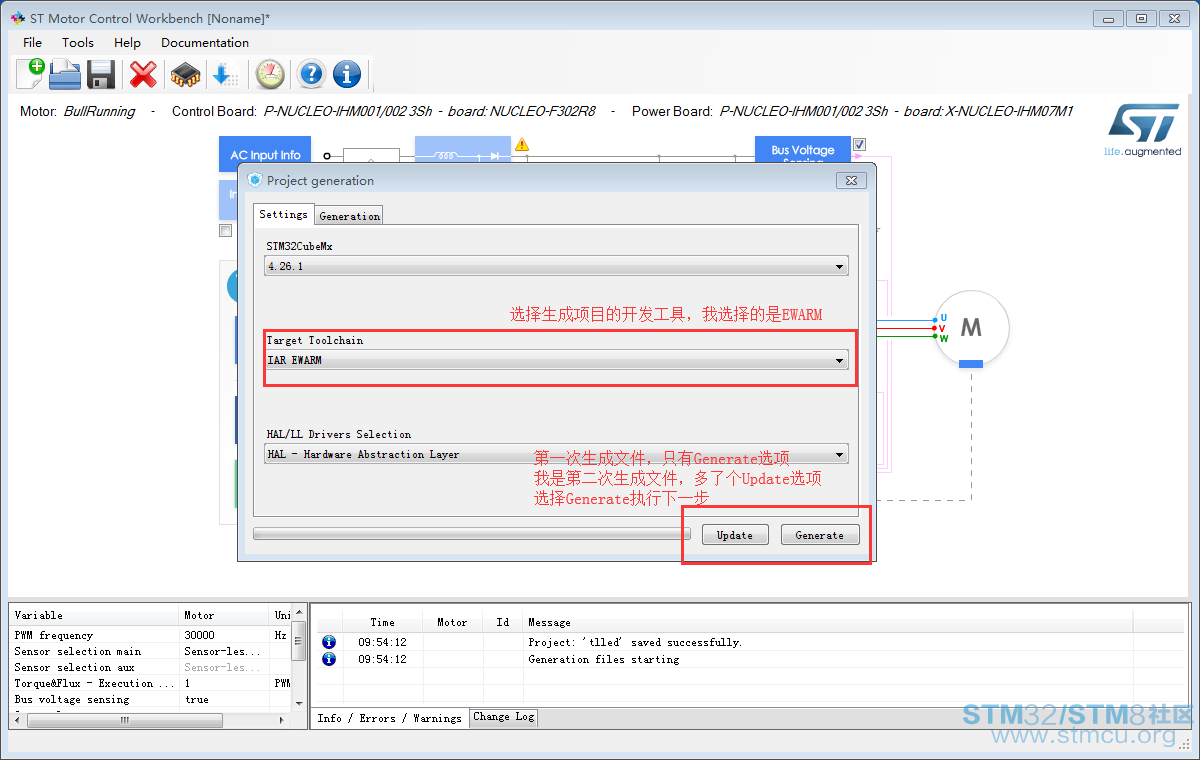The width and height of the screenshot is (1200, 760).
Task: Click info icon beside 'saved successfully' message
Action: (x=329, y=642)
